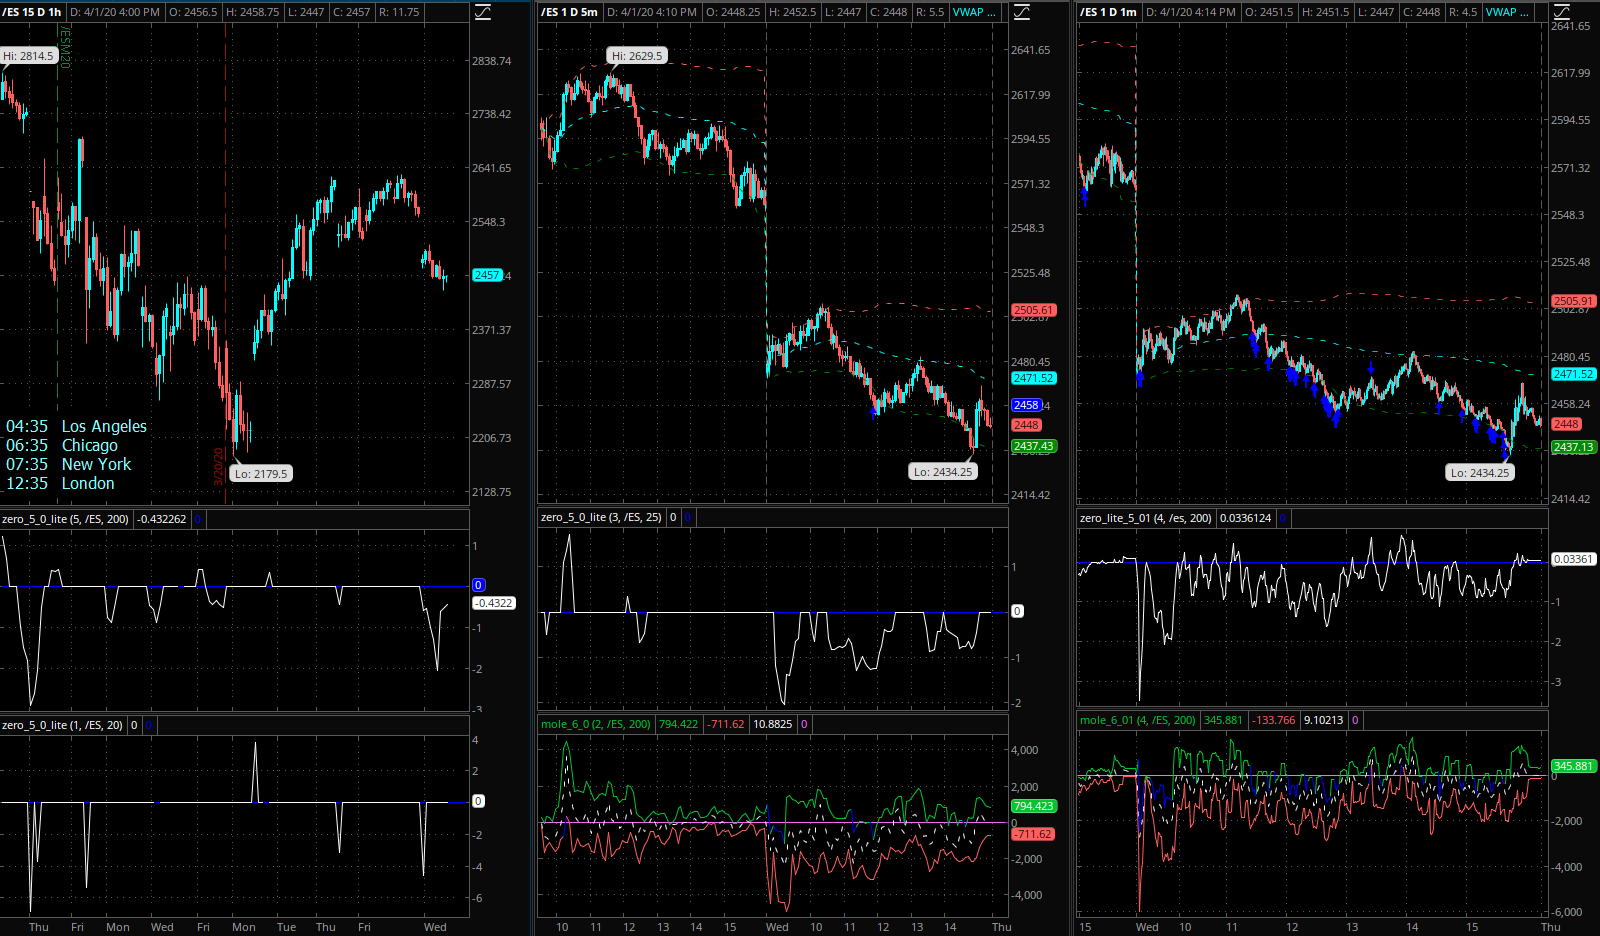Open mole_6_0 (2, /ES, 200) study label
1600x936 pixels.
(596, 724)
